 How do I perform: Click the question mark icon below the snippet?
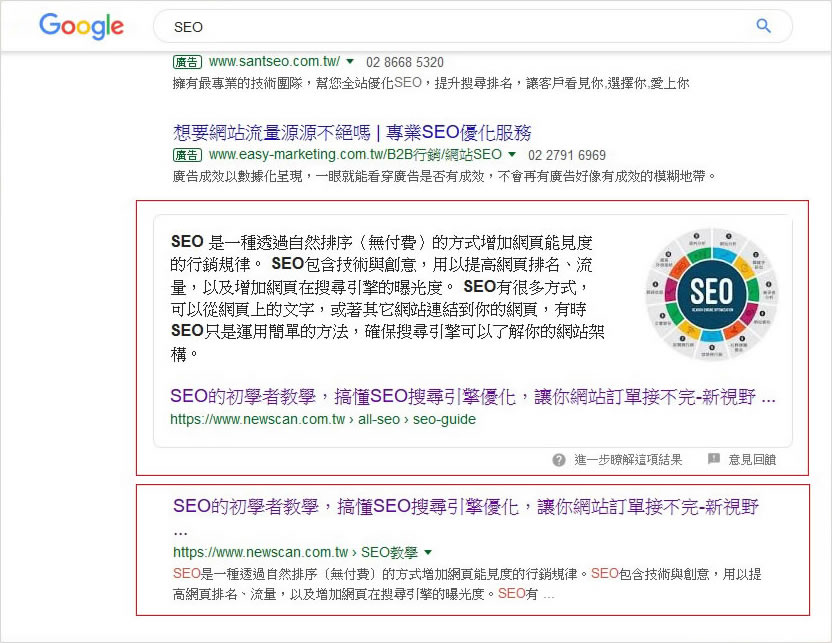(x=559, y=460)
